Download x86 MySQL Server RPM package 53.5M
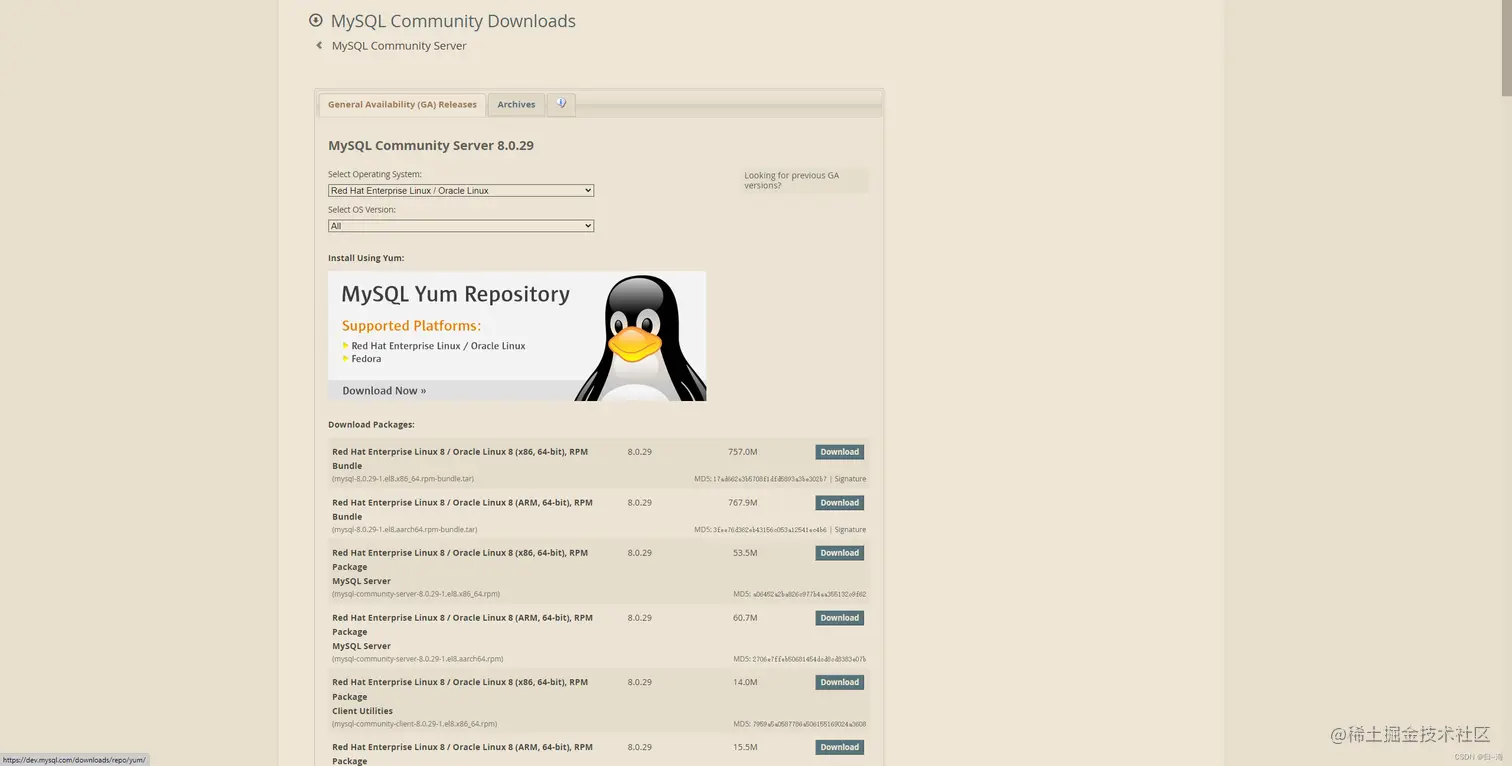The image size is (1512, 766). pos(840,553)
